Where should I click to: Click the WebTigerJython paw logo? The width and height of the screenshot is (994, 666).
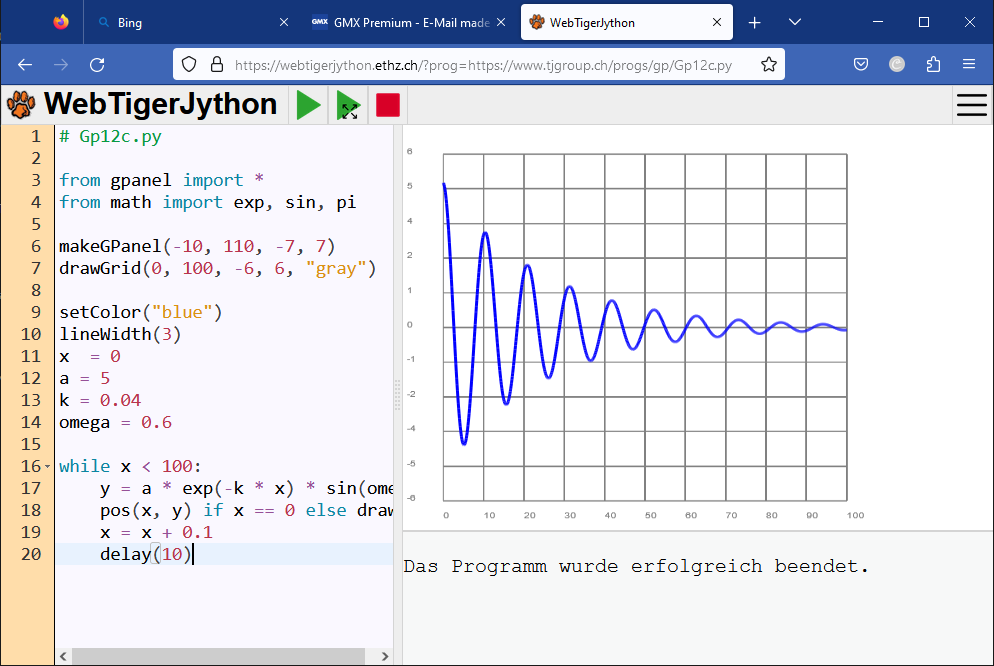(20, 105)
